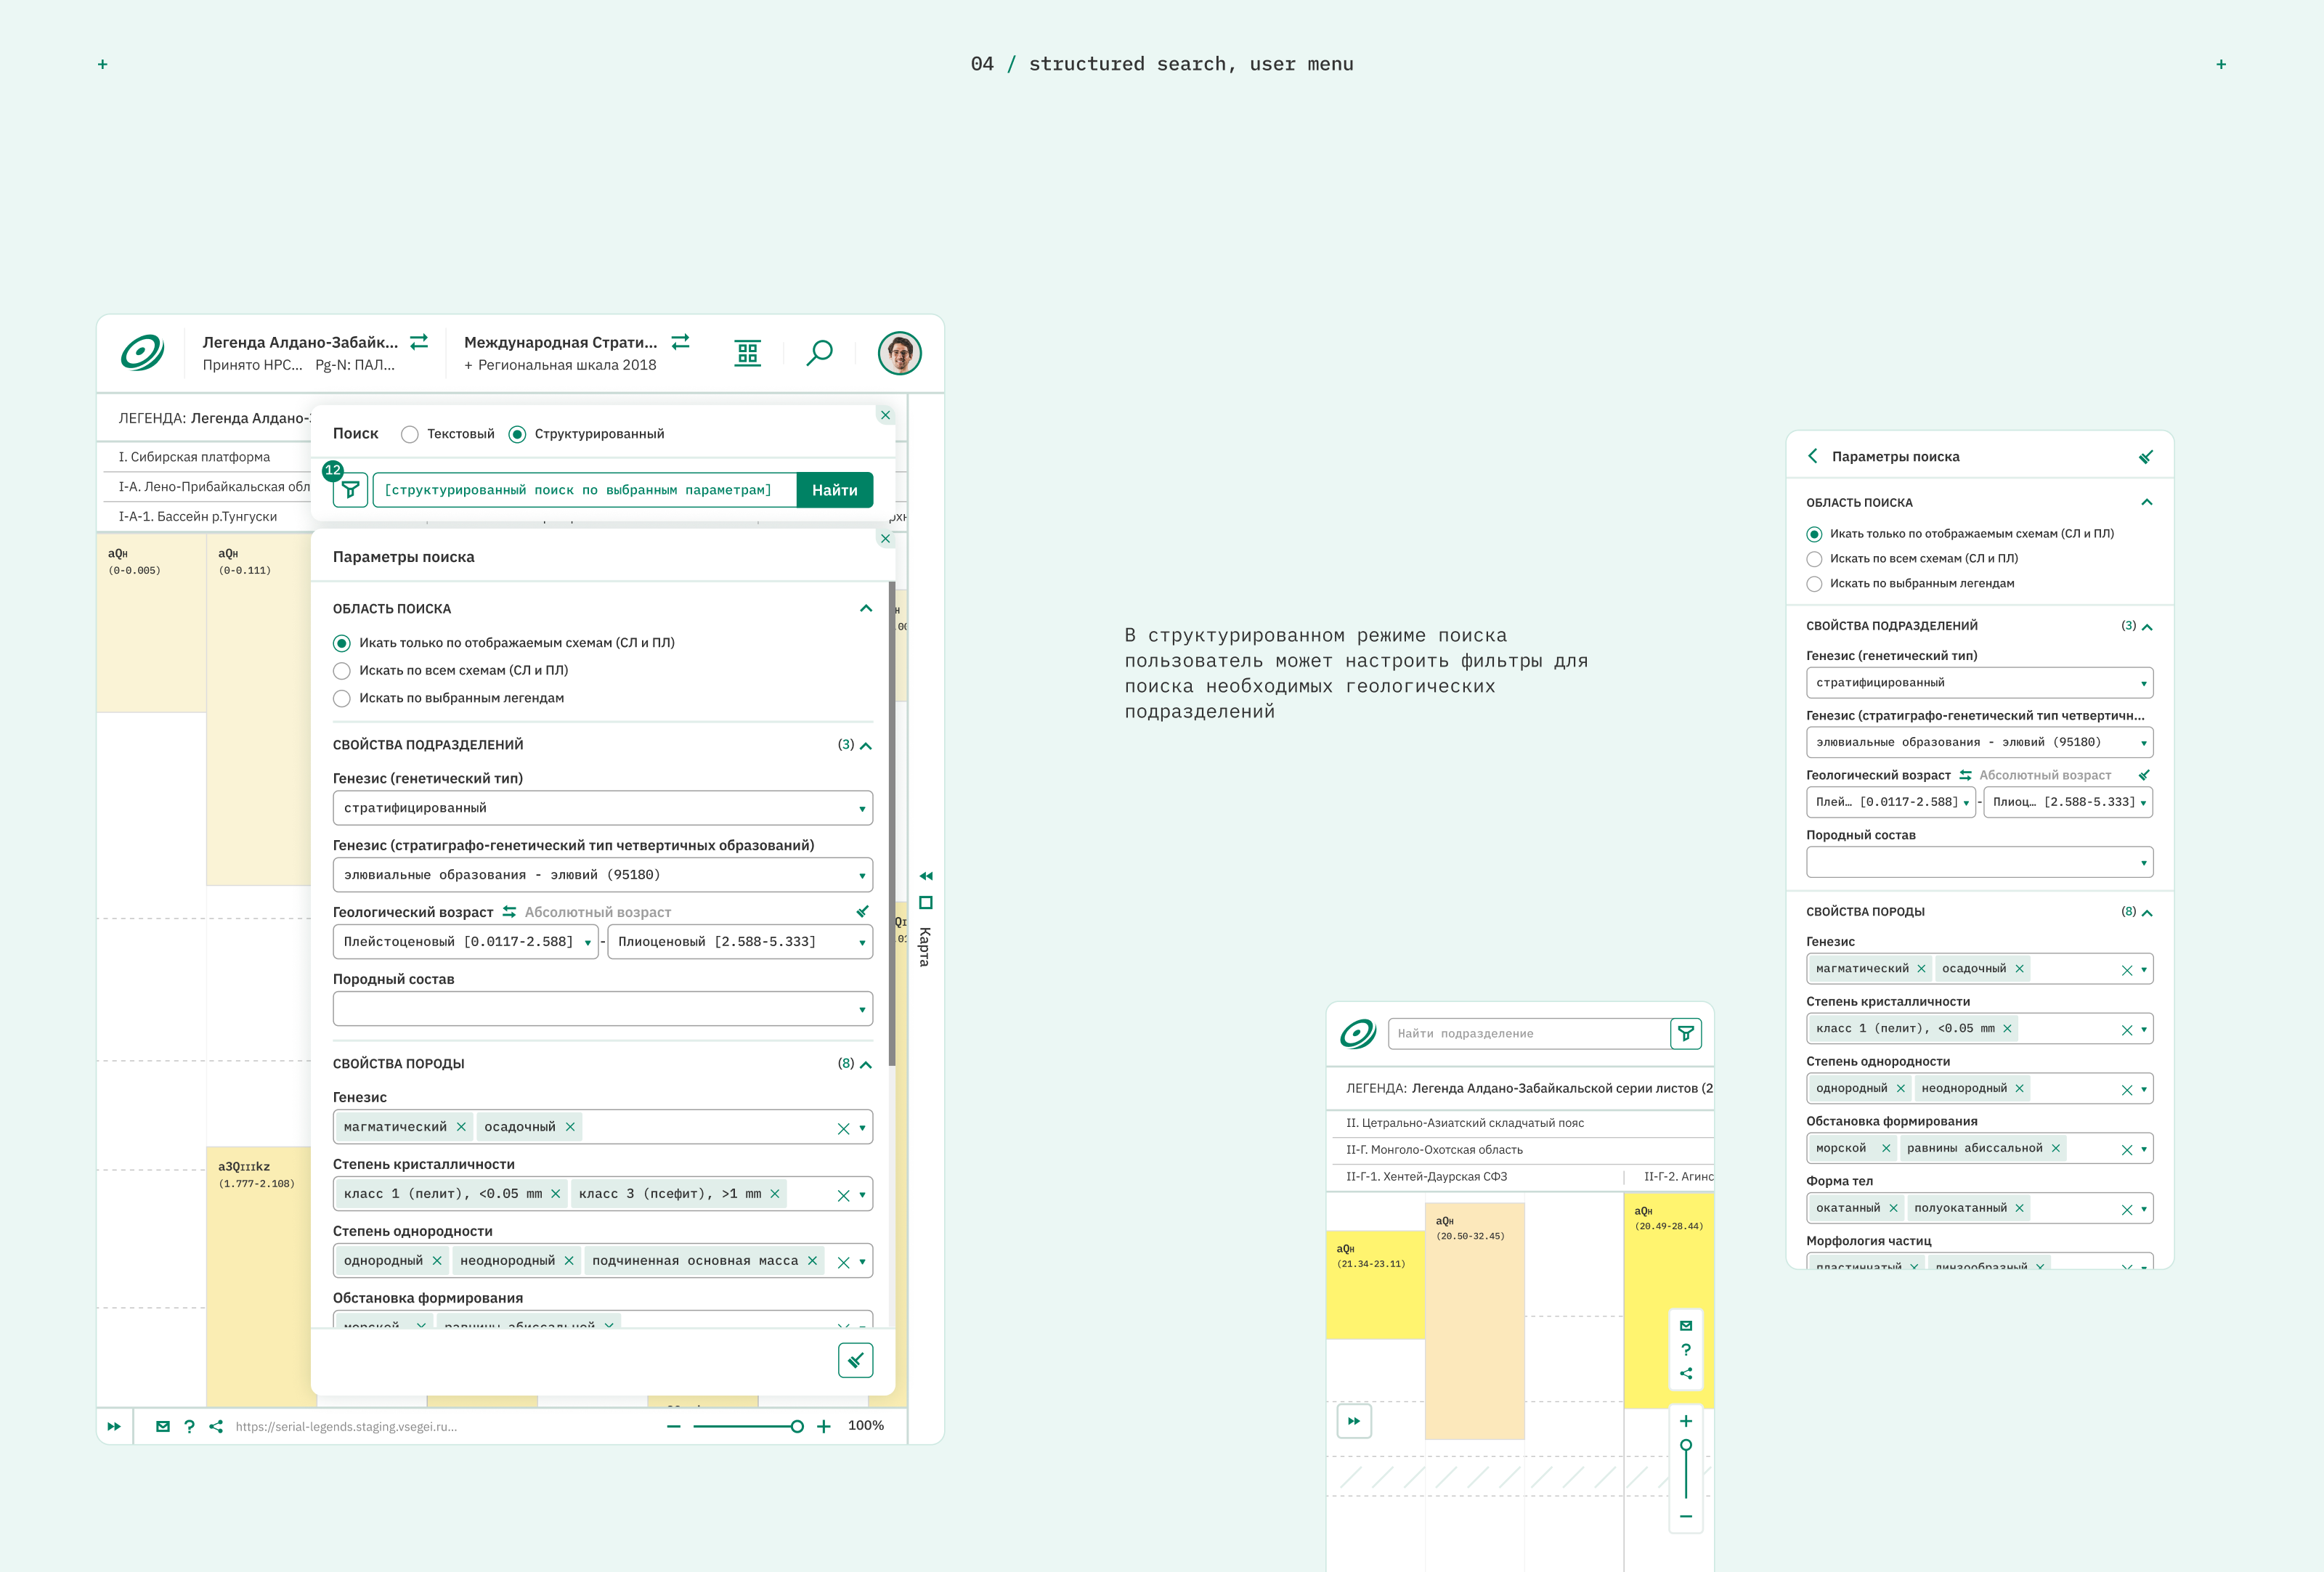Viewport: 2324px width, 1572px height.
Task: Open the Плейстоценовый age dropdown
Action: tap(465, 942)
